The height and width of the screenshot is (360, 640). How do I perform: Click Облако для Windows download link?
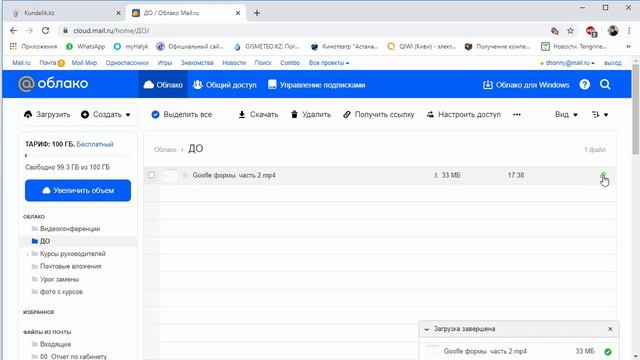click(x=526, y=84)
